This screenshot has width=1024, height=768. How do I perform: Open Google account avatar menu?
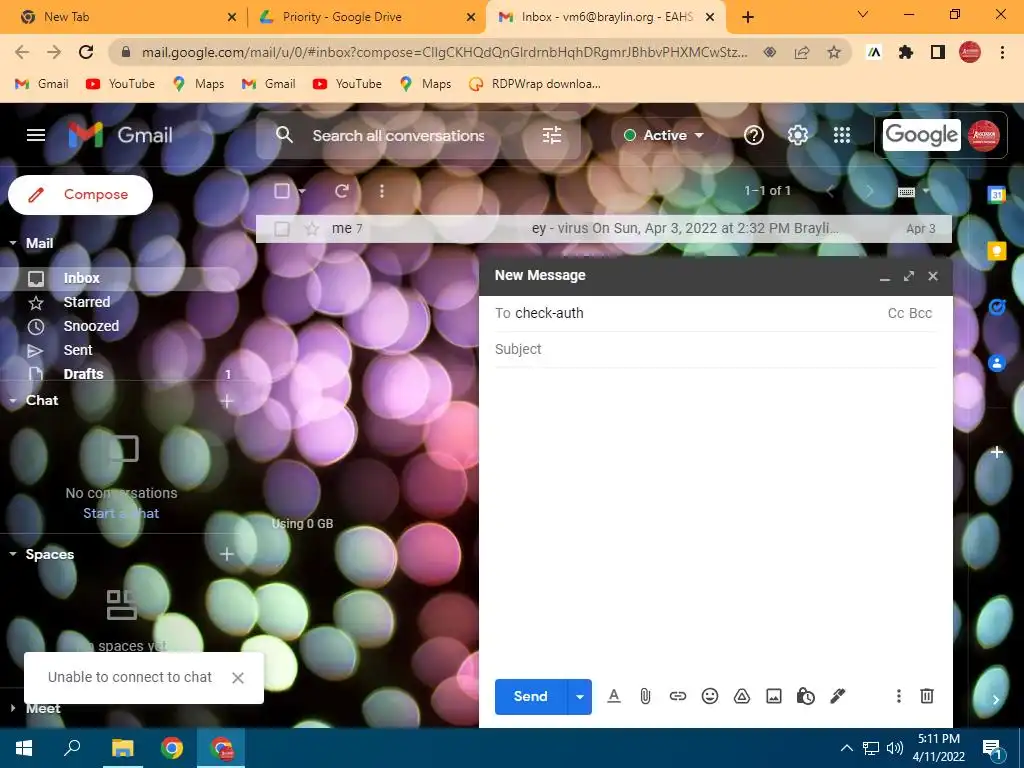pyautogui.click(x=984, y=135)
